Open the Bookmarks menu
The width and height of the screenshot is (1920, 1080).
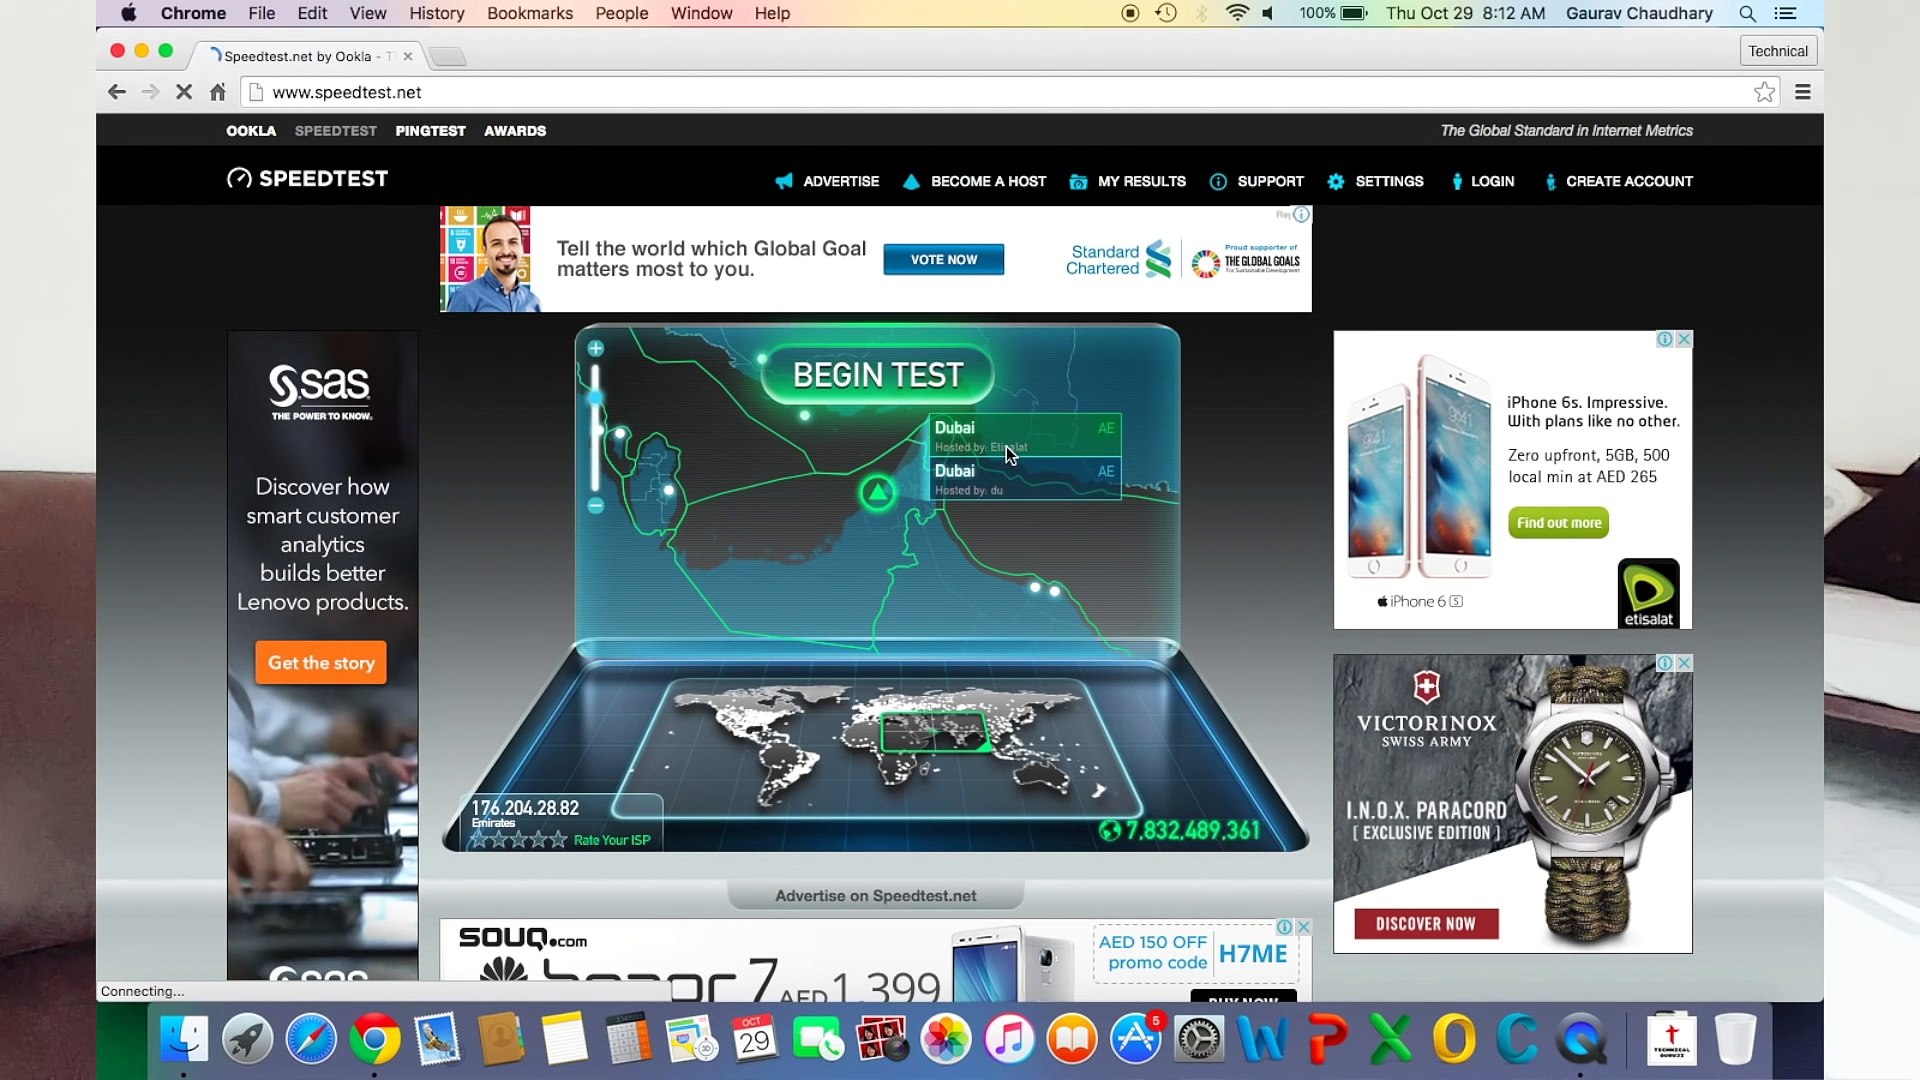(x=529, y=13)
